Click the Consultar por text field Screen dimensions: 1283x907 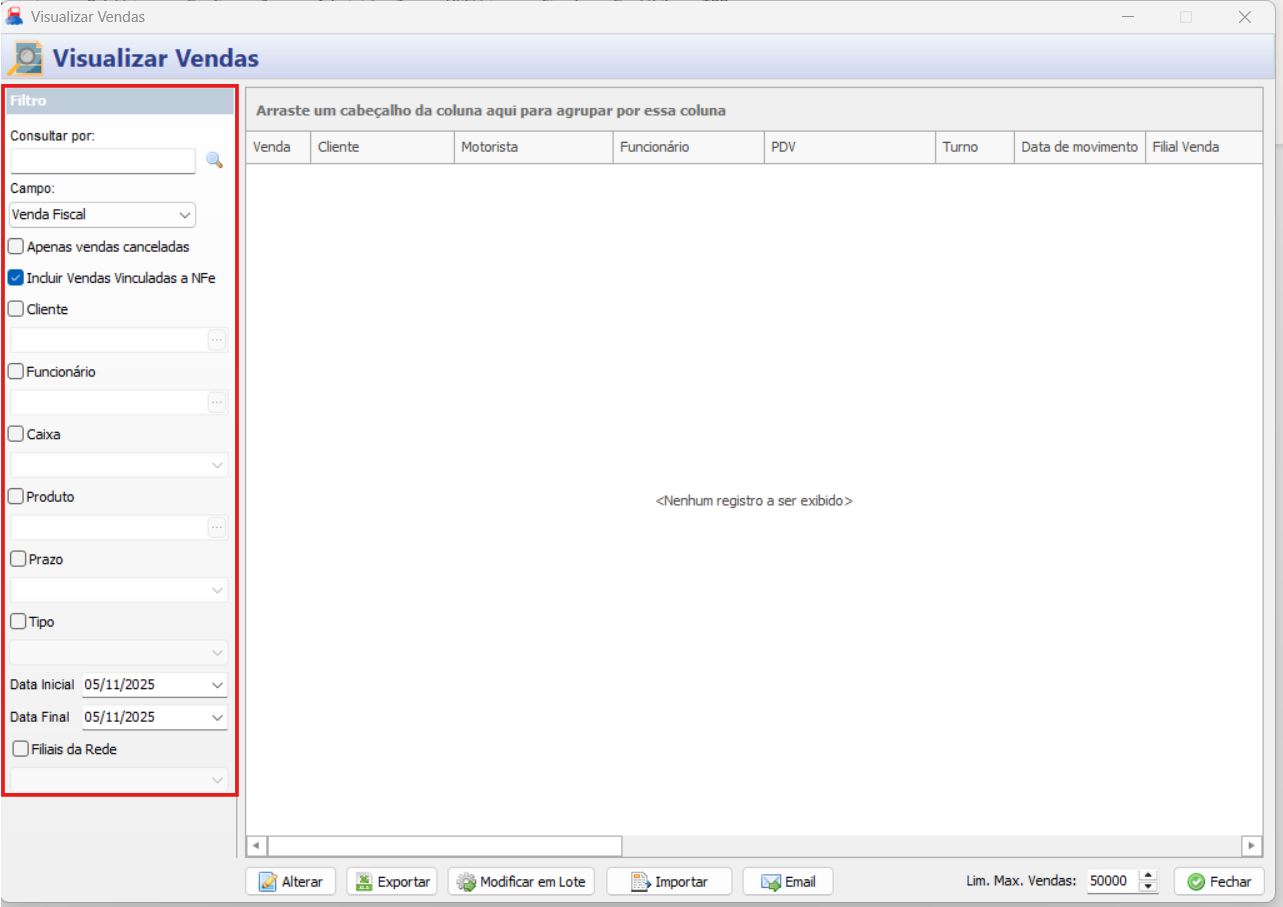click(103, 161)
